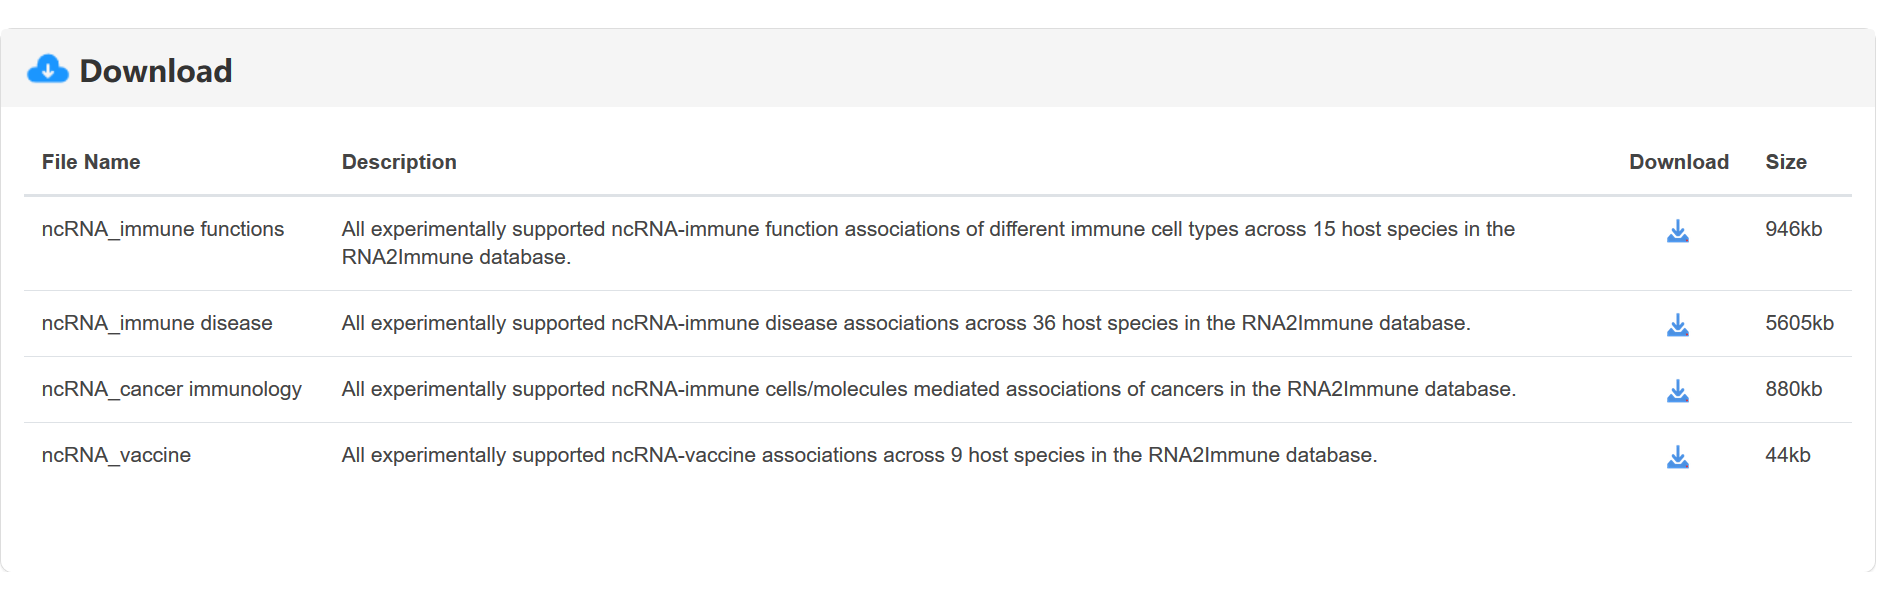The image size is (1877, 600).
Task: Click the description mentioning 9 host species
Action: click(x=859, y=455)
